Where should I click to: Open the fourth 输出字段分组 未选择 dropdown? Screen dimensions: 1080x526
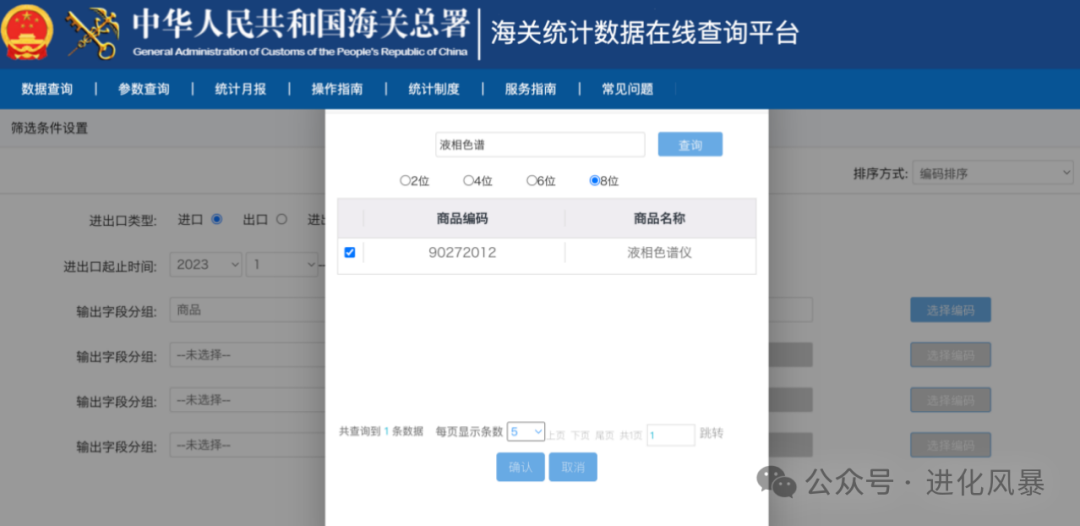[x=247, y=445]
